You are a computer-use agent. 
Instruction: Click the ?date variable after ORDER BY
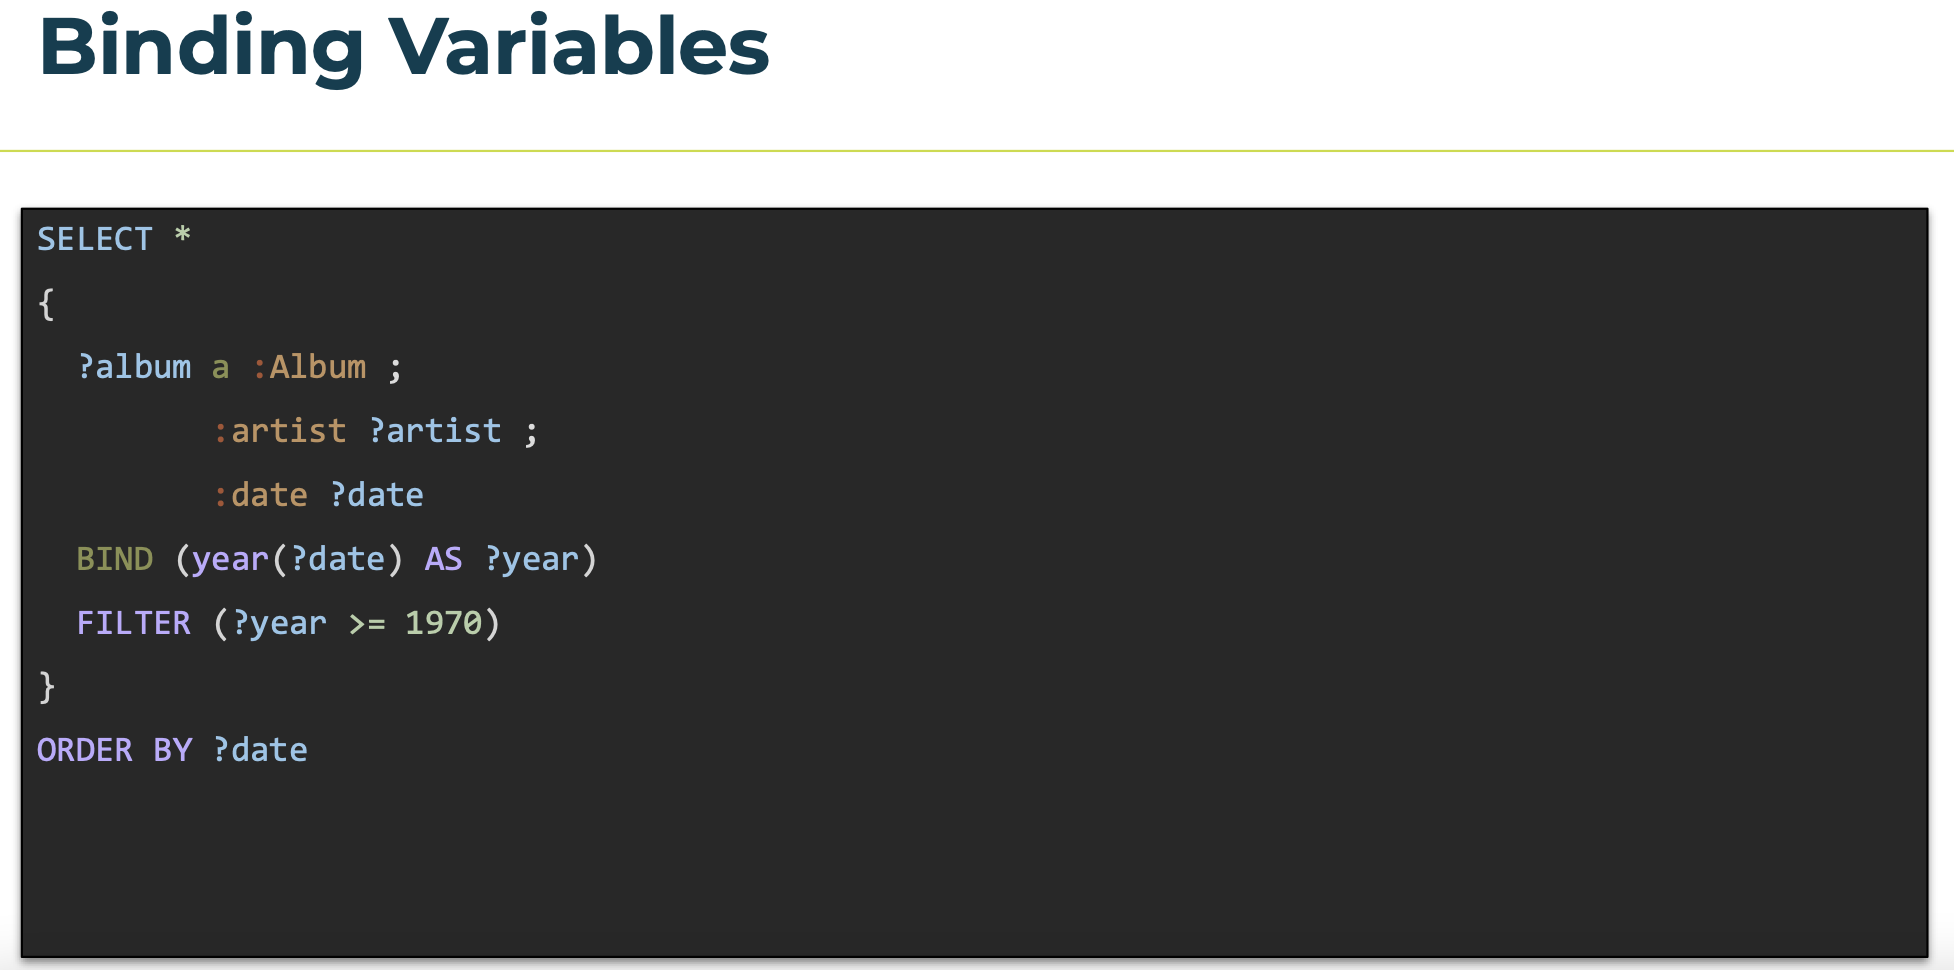click(x=261, y=750)
